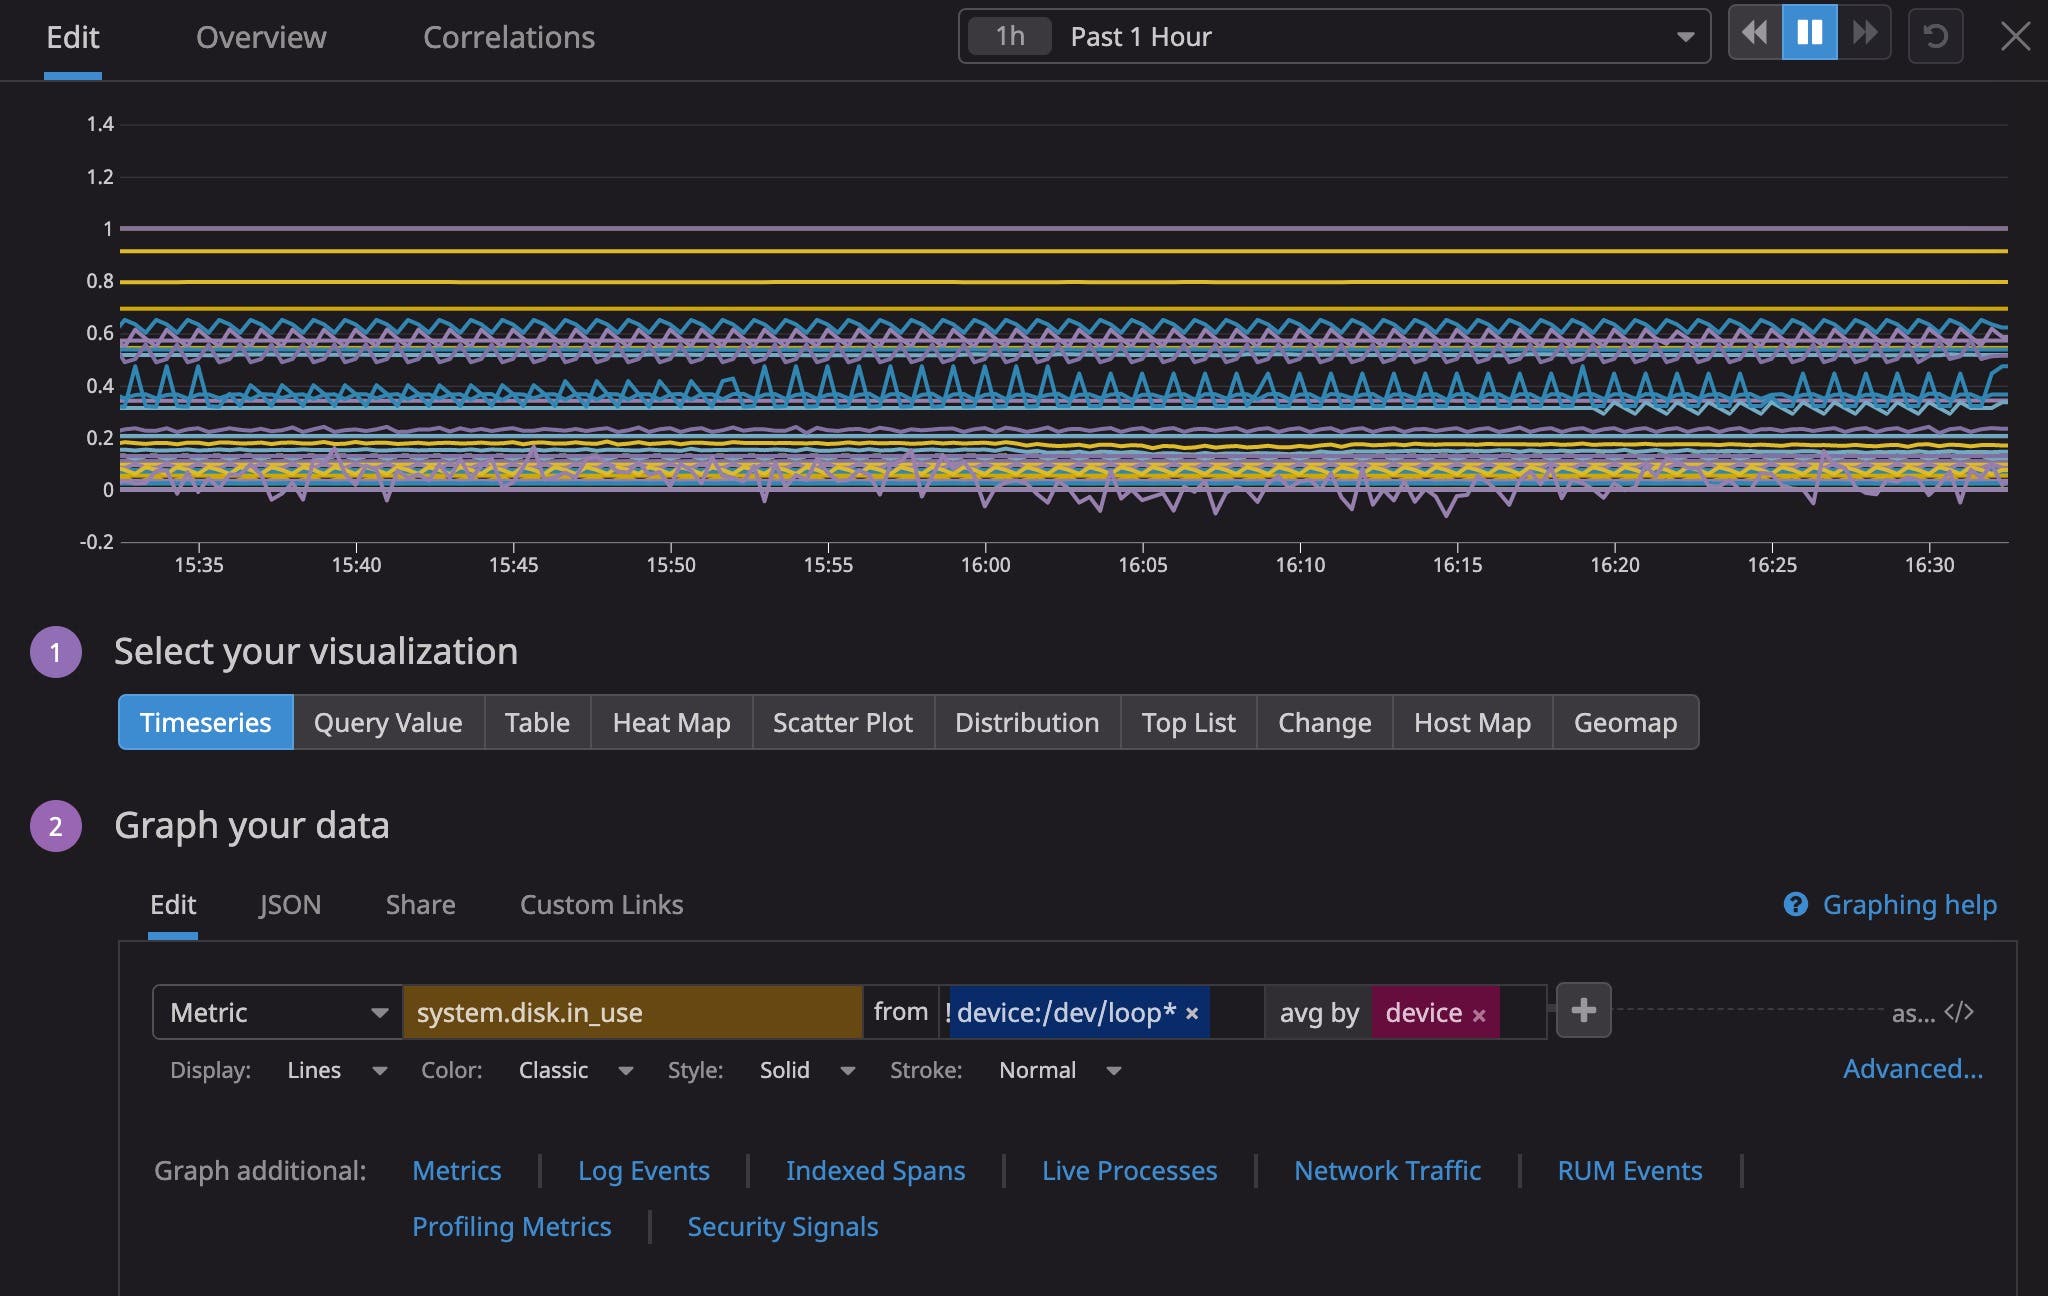Toggle the query code editor icon
The image size is (2048, 1296).
pos(1958,1012)
